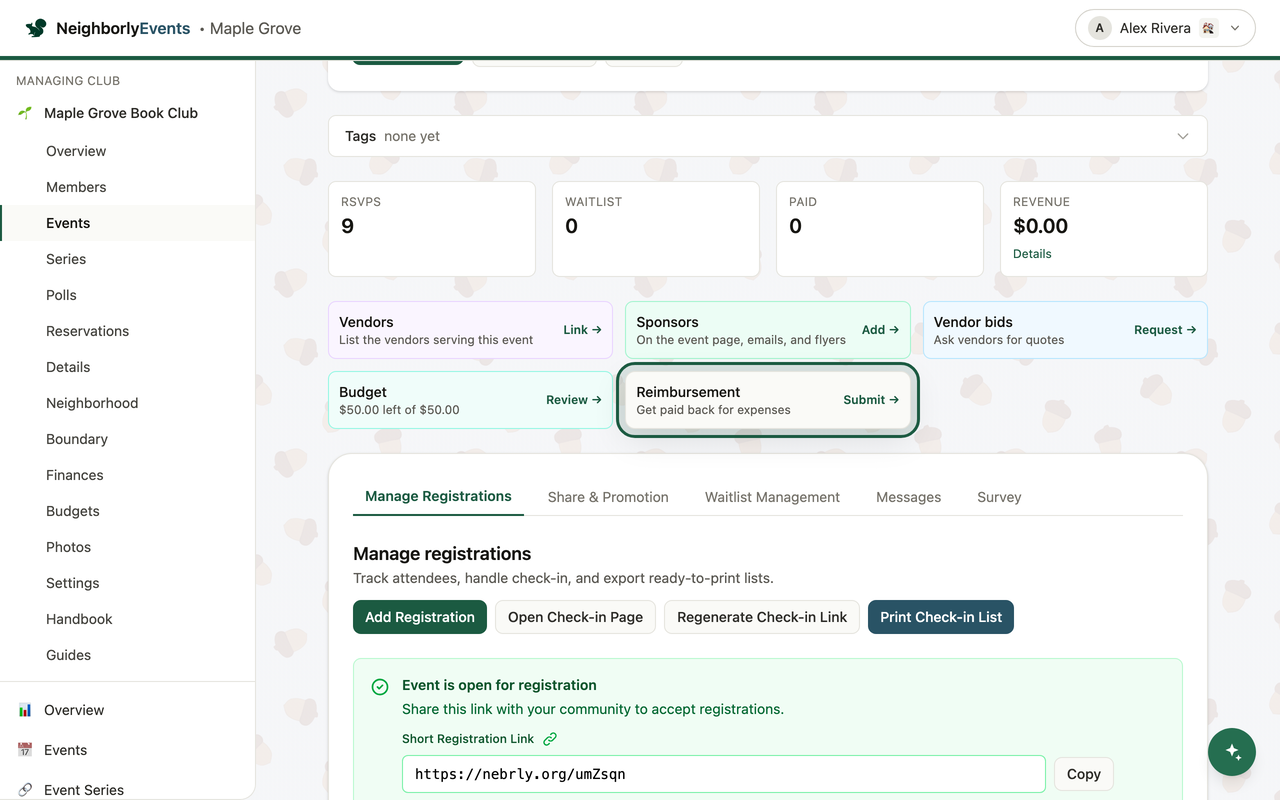
Task: Click Open Check-in Page button
Action: pos(575,617)
